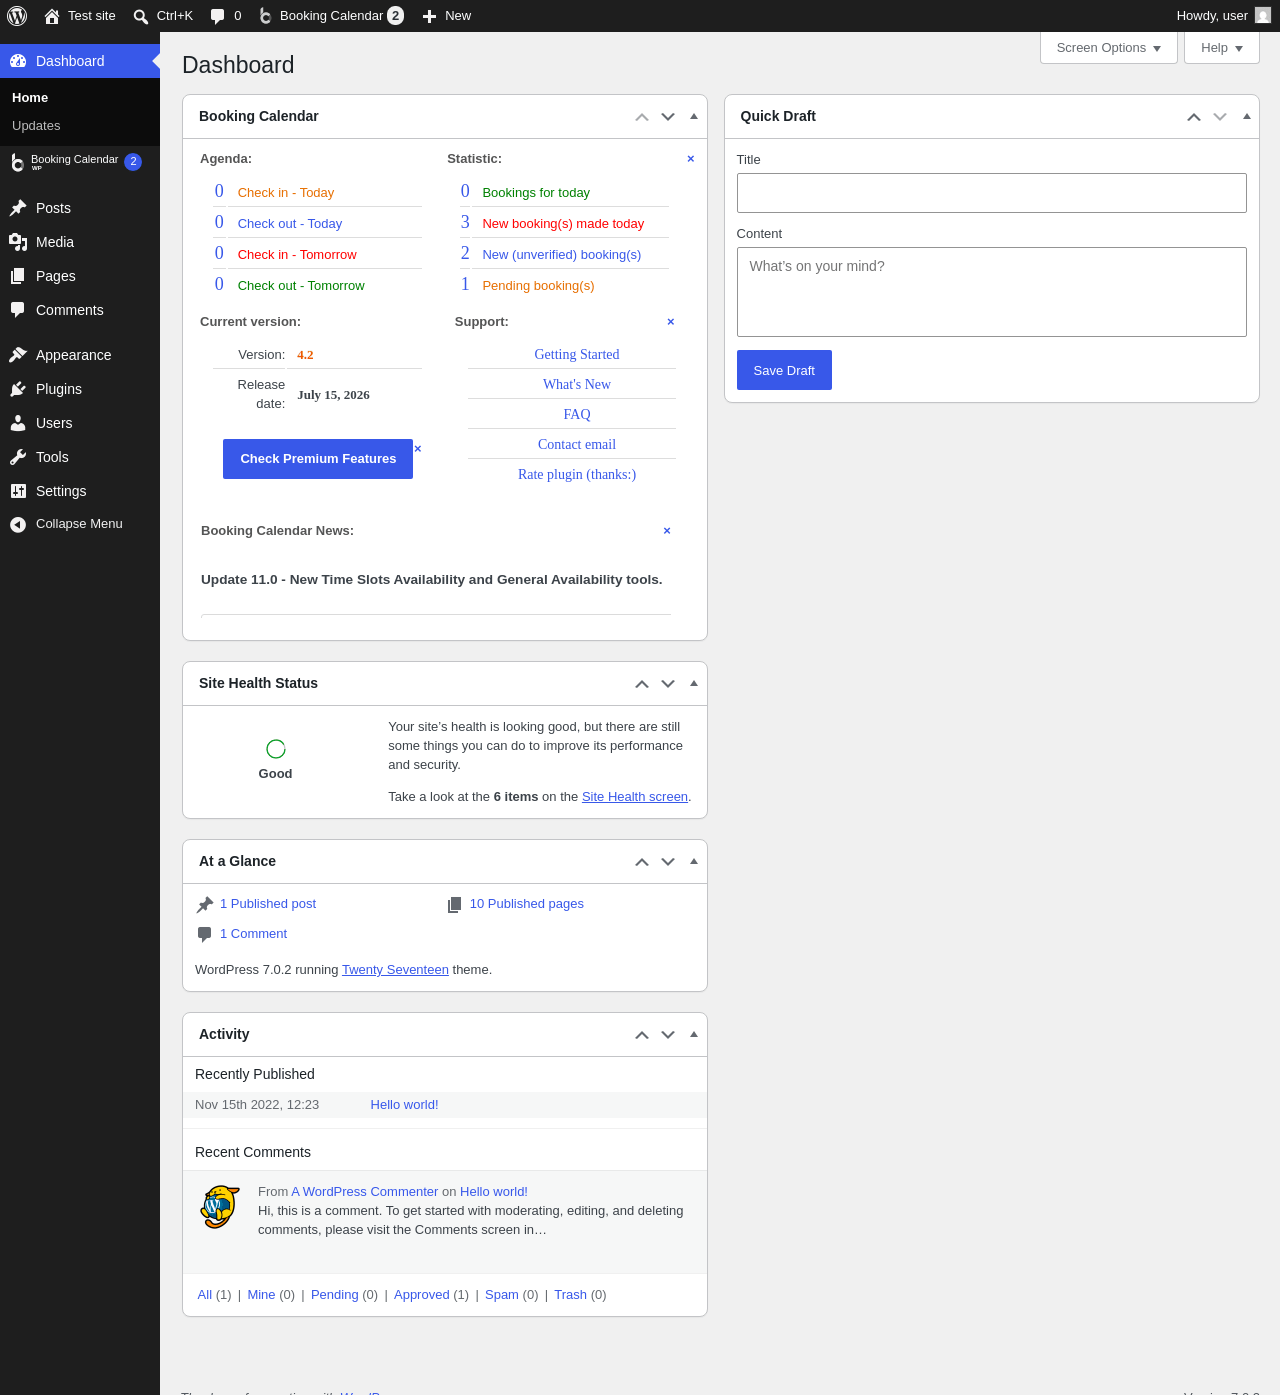Expand the Help dropdown tab
1280x1395 pixels.
point(1222,48)
